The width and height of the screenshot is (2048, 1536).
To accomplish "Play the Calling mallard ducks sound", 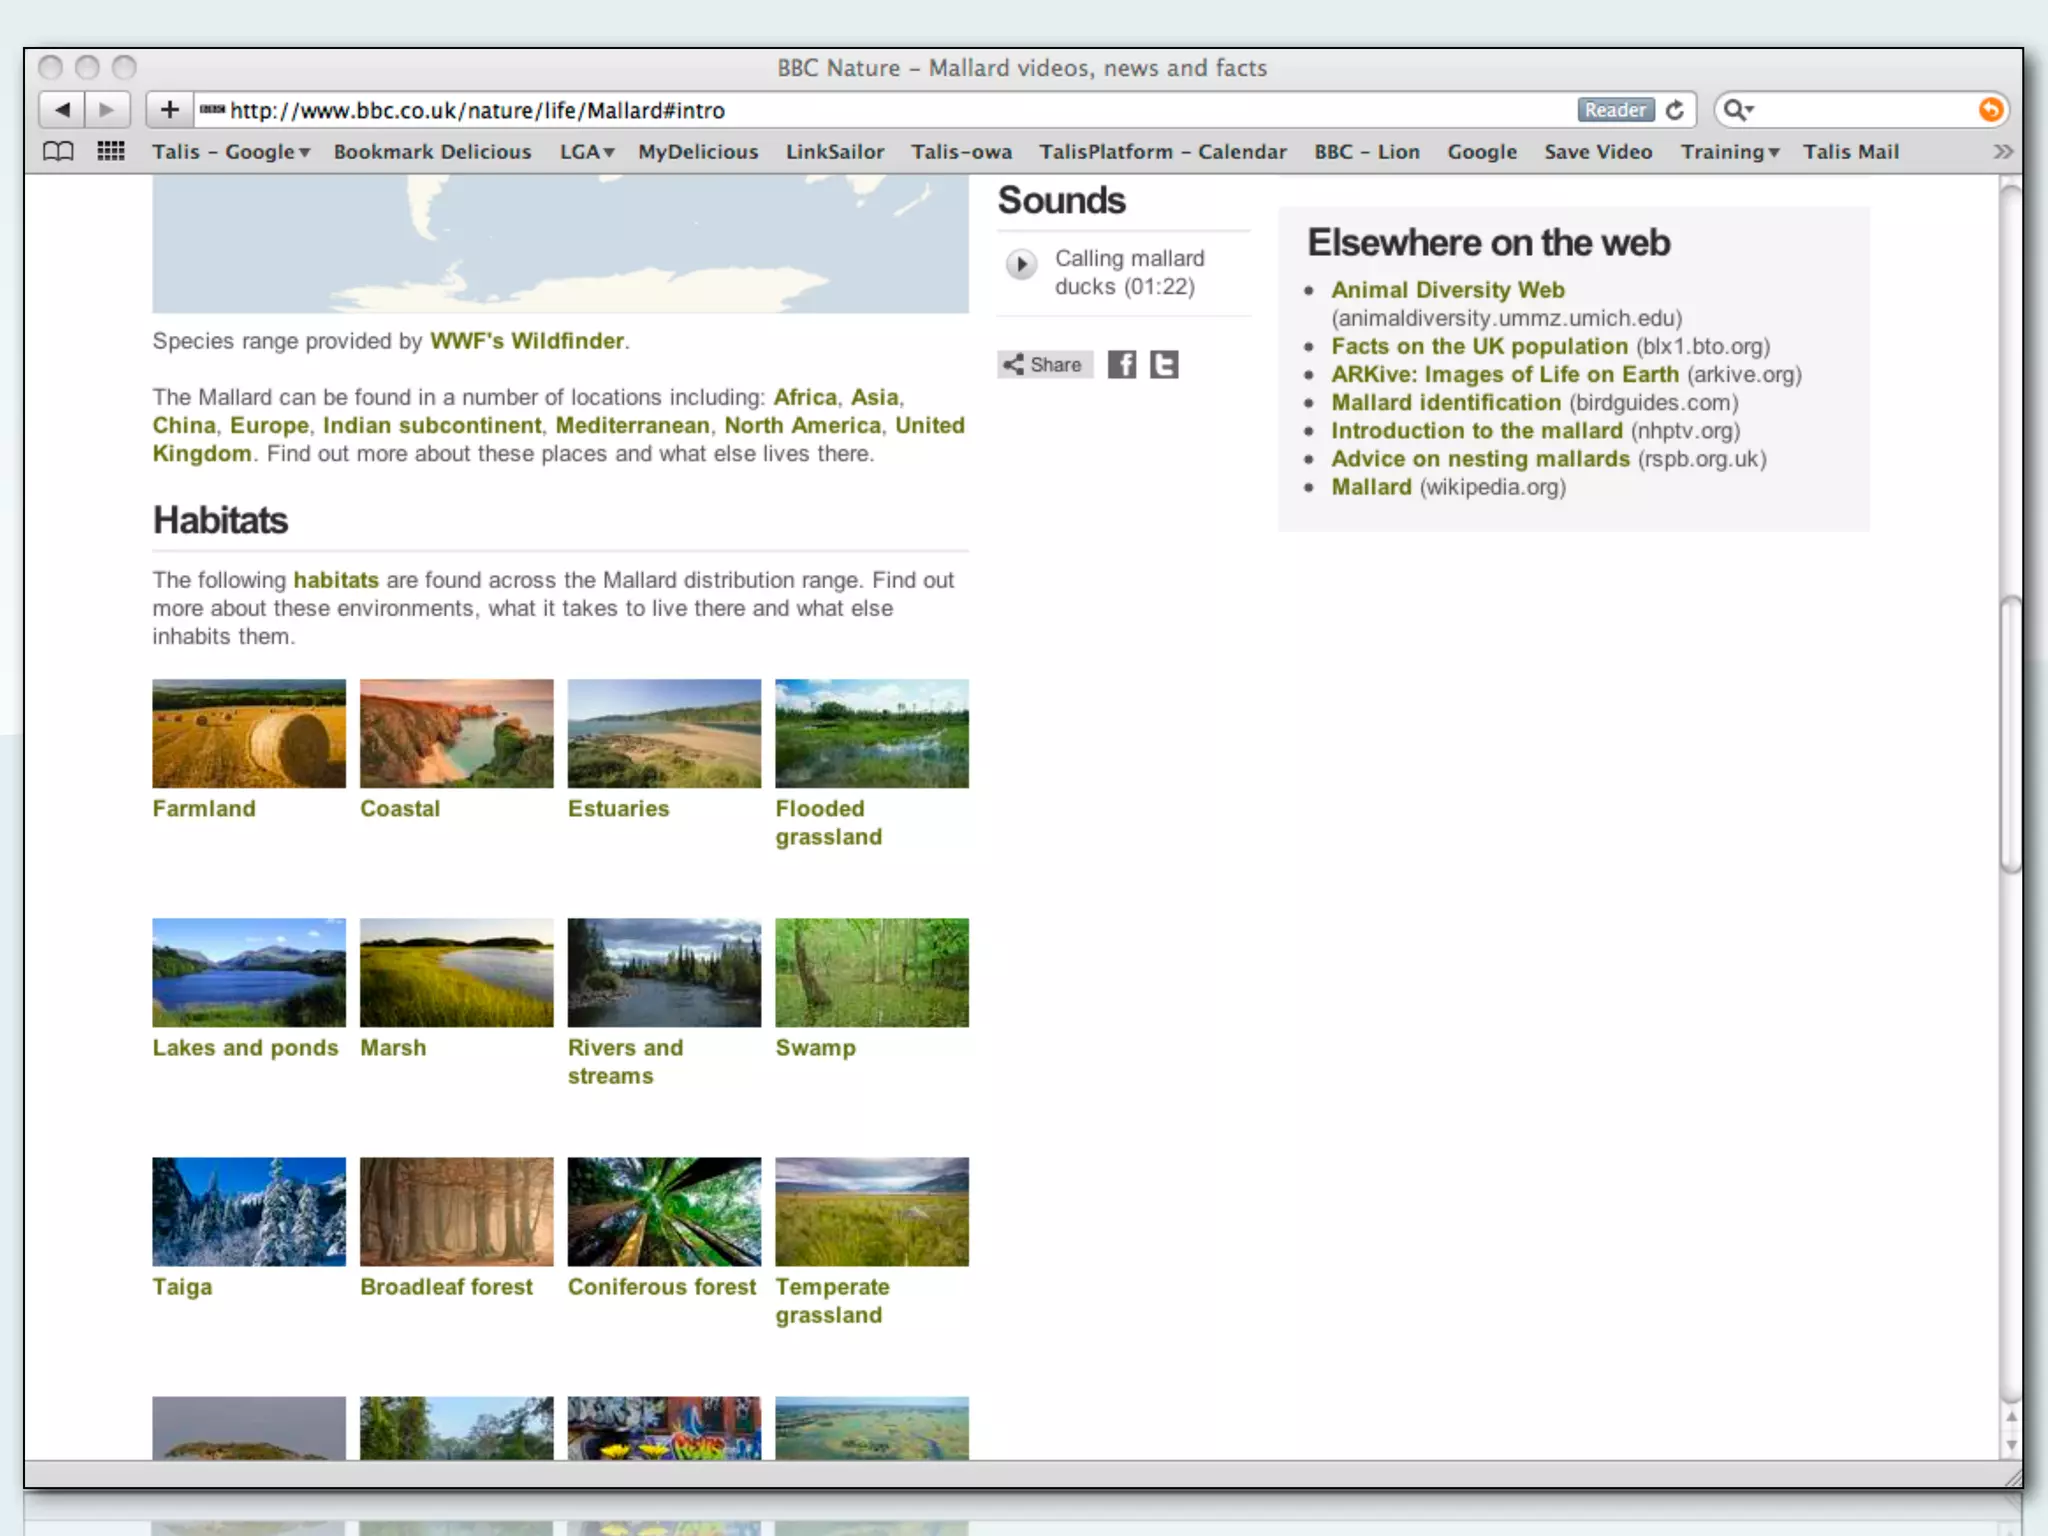I will point(1021,265).
